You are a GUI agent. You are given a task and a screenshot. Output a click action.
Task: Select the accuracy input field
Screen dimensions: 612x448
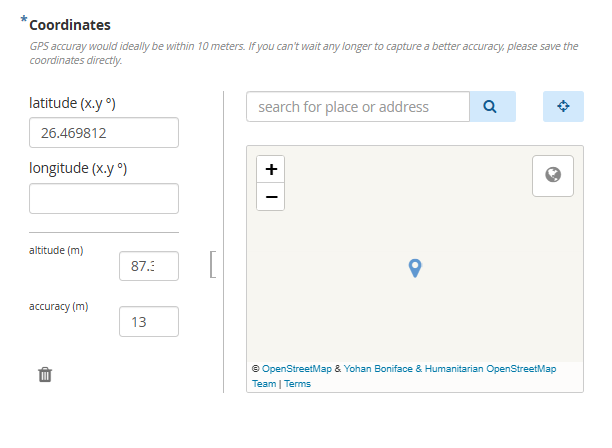pyautogui.click(x=148, y=321)
